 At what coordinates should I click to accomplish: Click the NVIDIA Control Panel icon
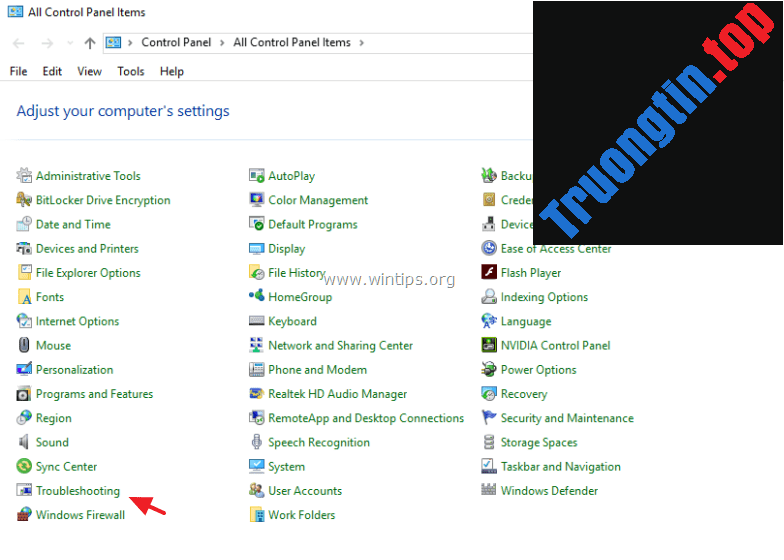(x=489, y=345)
